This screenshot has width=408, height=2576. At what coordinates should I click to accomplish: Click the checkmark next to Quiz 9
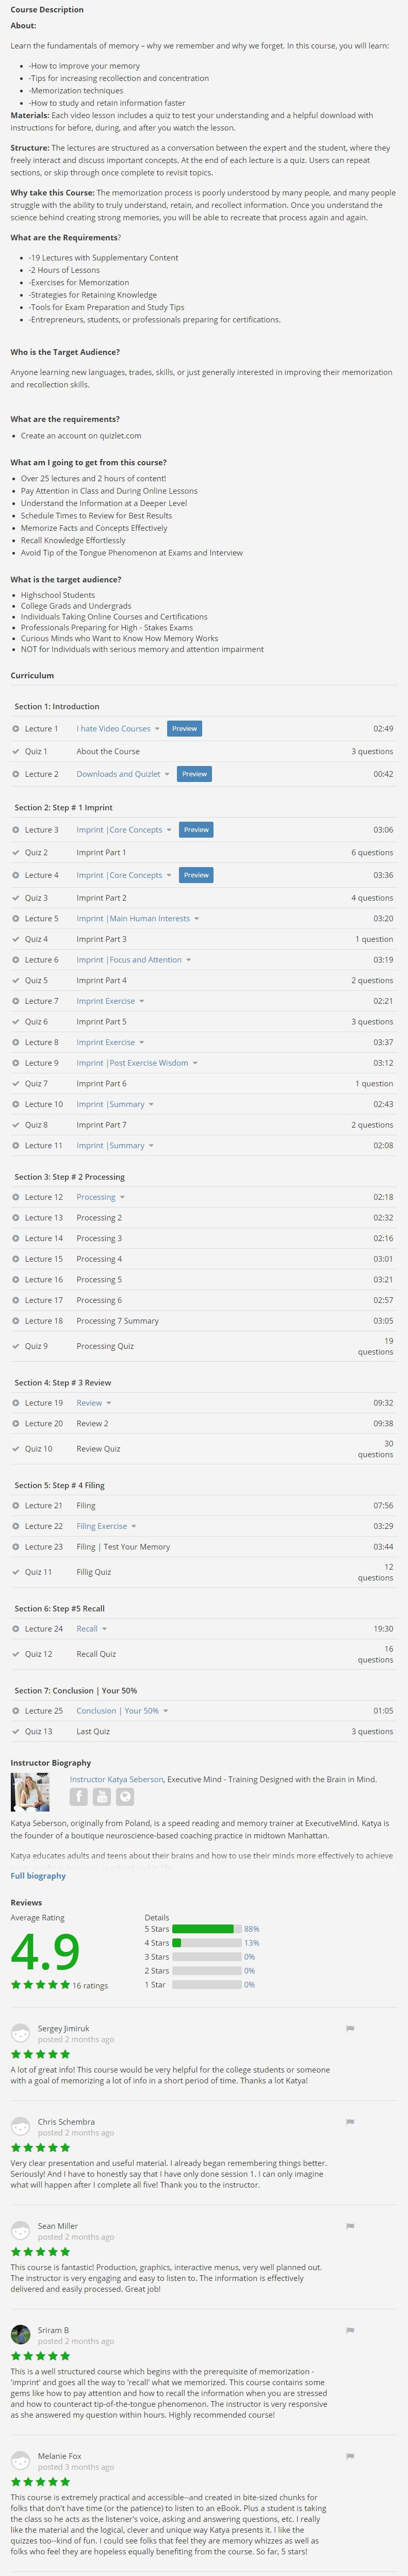[16, 1346]
